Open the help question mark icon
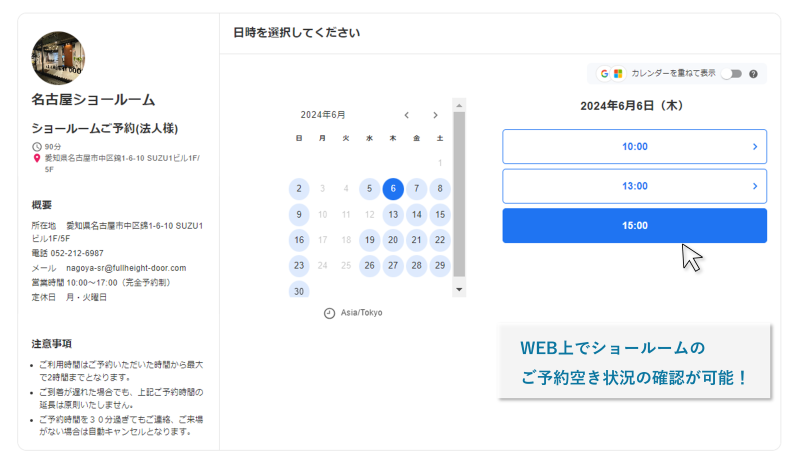 tap(753, 74)
